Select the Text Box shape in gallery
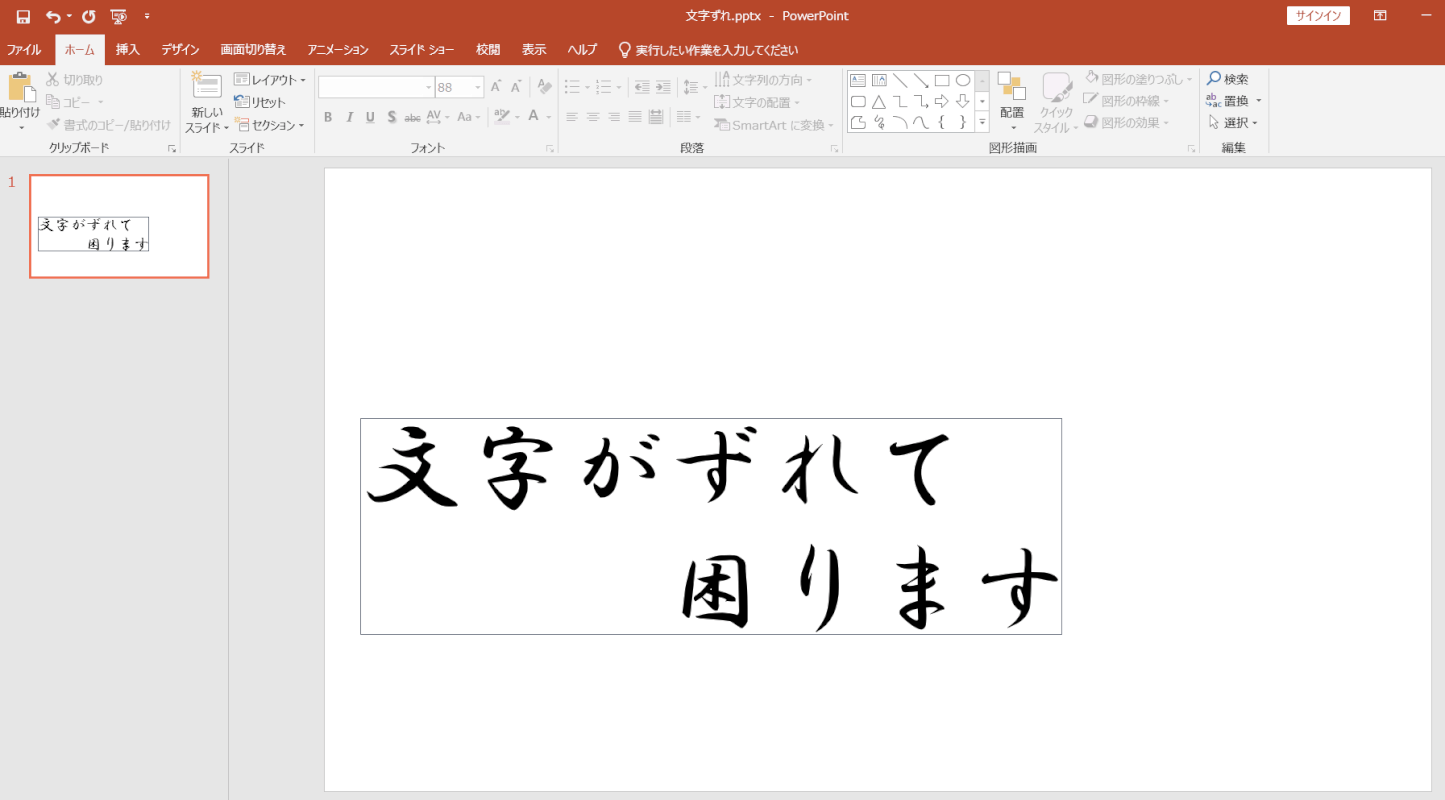The width and height of the screenshot is (1445, 800). pos(858,80)
